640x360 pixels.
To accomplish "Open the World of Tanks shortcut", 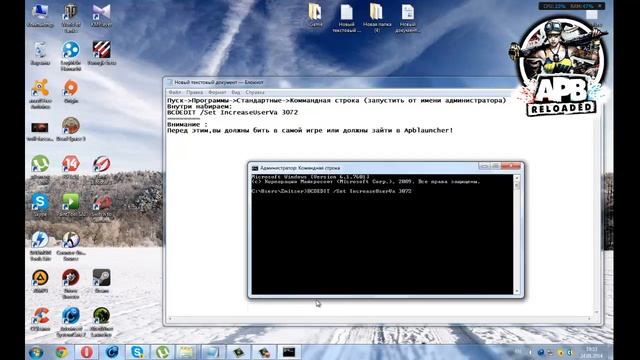I will tap(71, 17).
